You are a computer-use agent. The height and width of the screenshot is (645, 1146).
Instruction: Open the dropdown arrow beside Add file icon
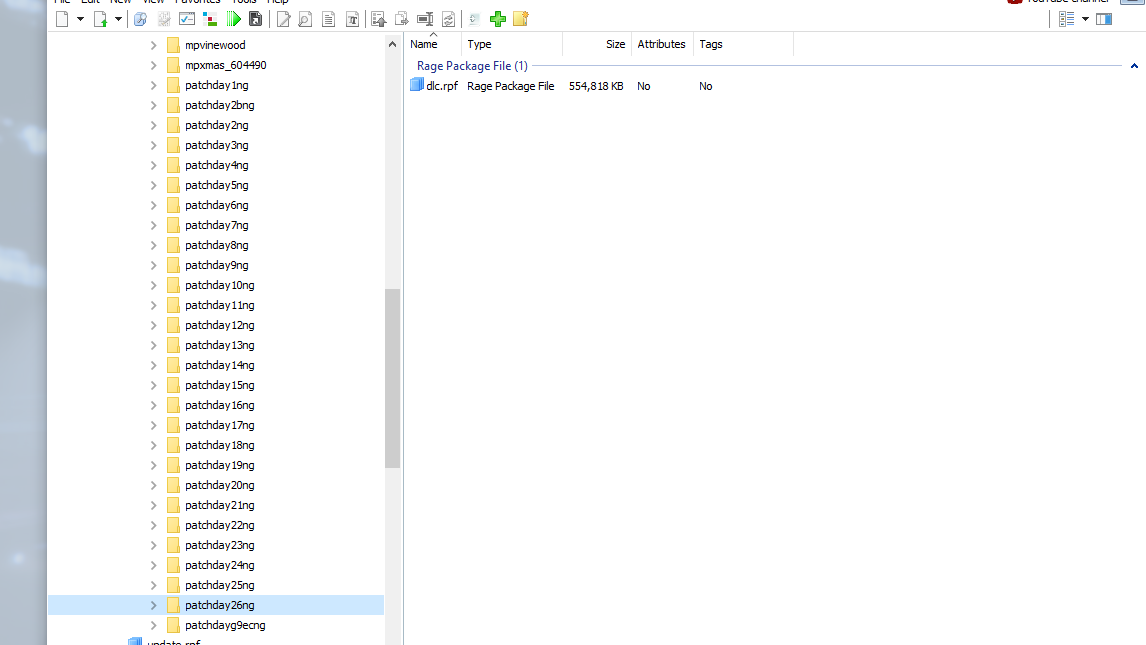click(x=118, y=19)
